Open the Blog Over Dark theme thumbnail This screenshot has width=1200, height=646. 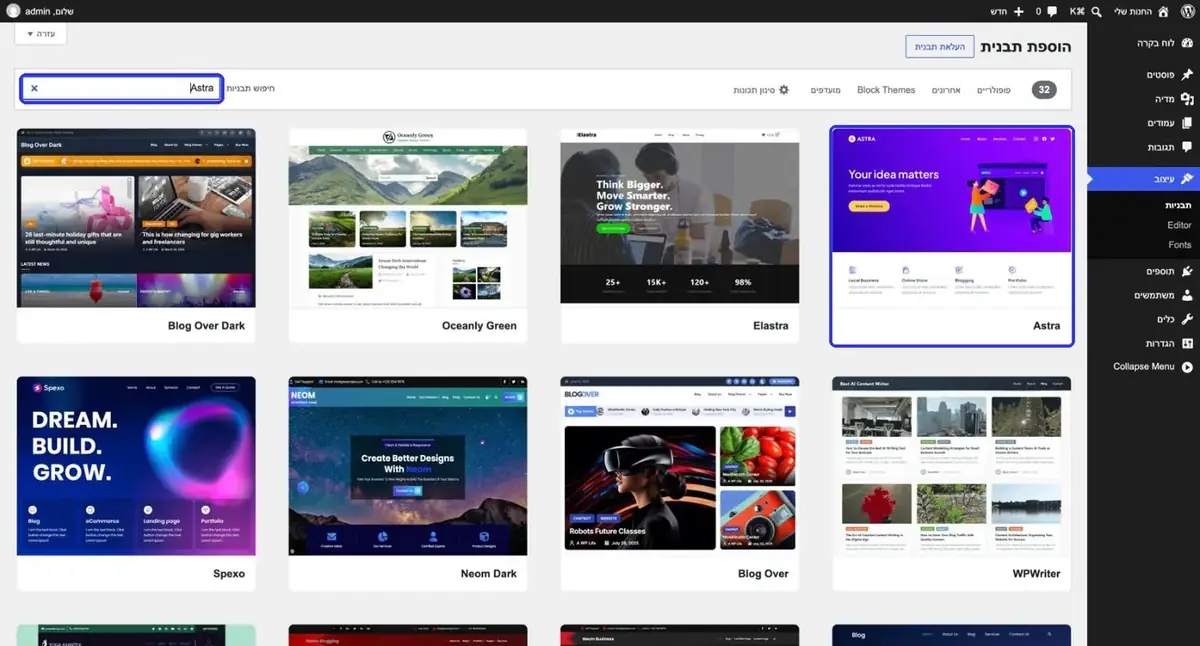pyautogui.click(x=136, y=216)
